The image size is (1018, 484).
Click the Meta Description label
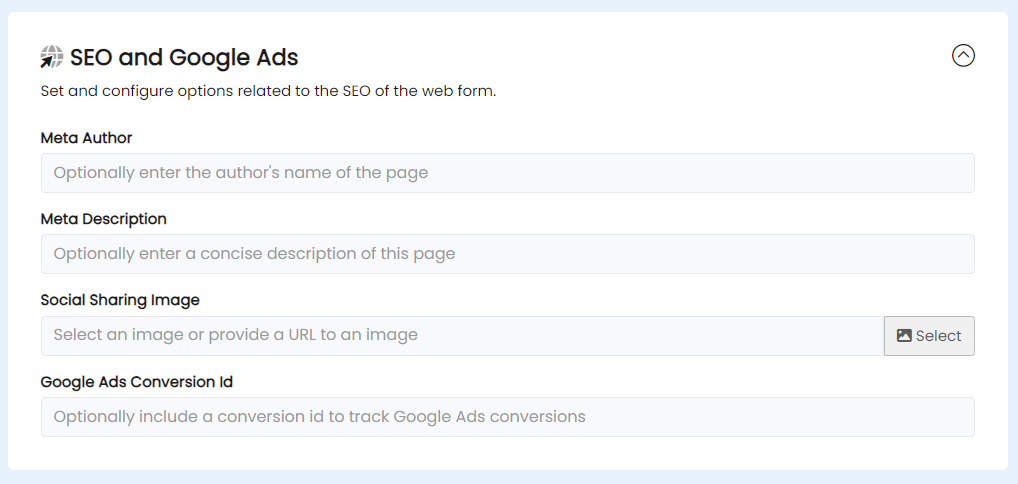pos(103,219)
